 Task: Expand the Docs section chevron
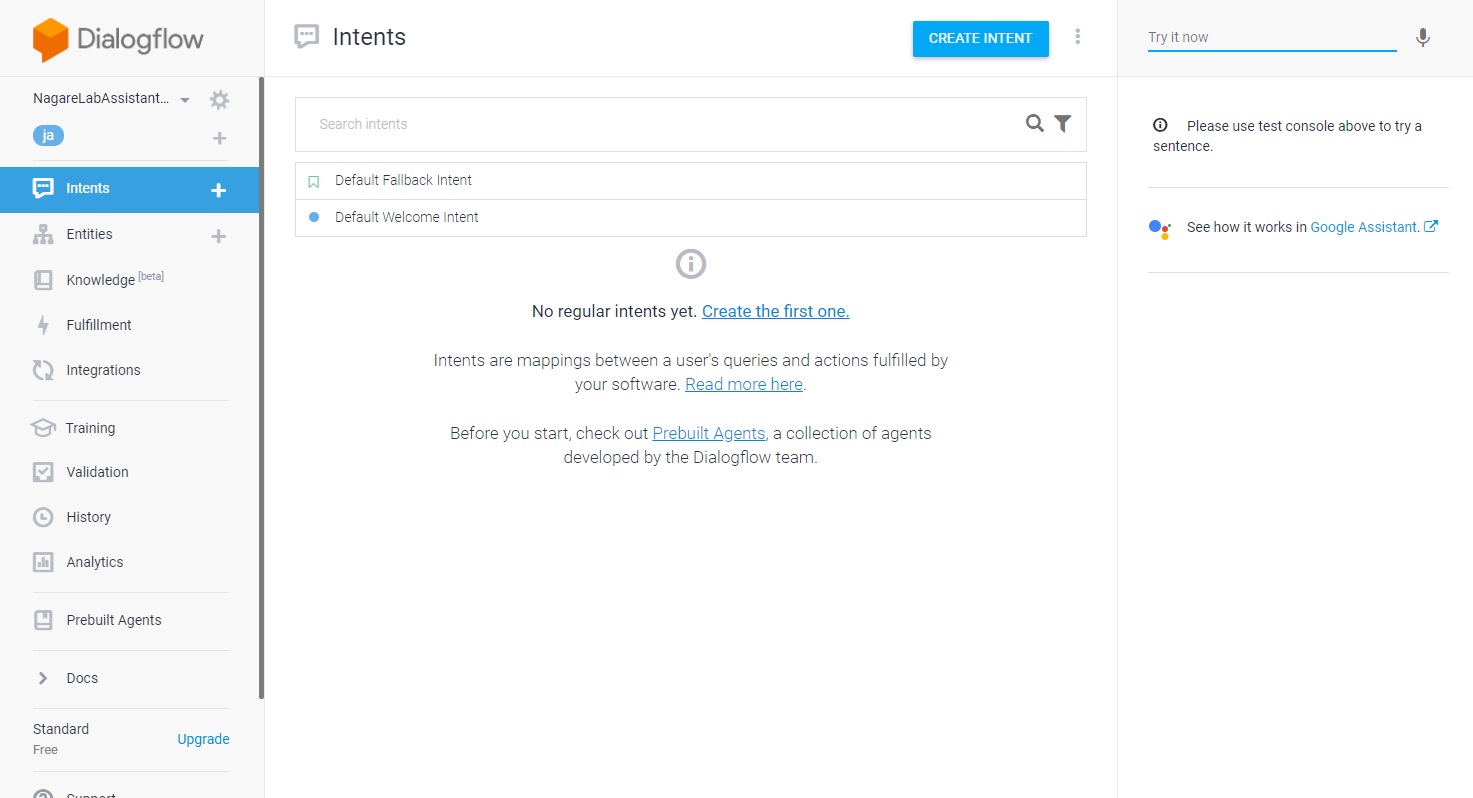(x=43, y=678)
